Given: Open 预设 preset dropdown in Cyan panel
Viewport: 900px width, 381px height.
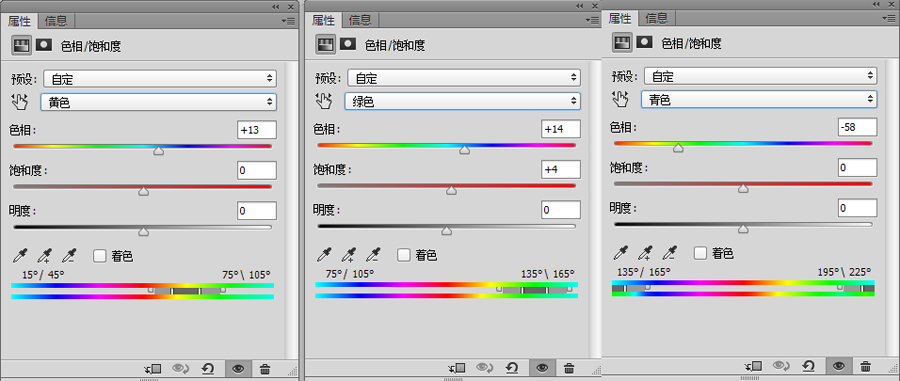Looking at the screenshot, I should pos(761,75).
